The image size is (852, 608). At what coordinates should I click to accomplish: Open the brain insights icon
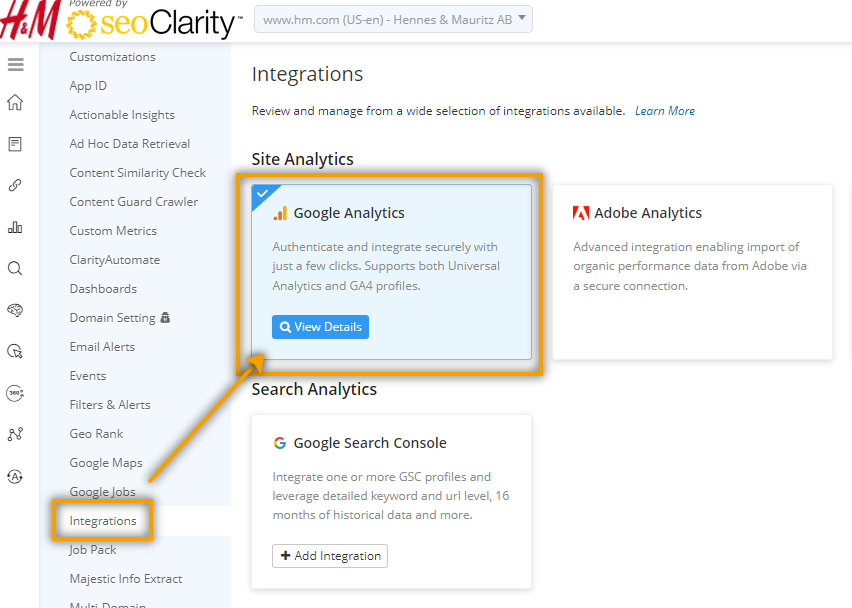pyautogui.click(x=15, y=310)
